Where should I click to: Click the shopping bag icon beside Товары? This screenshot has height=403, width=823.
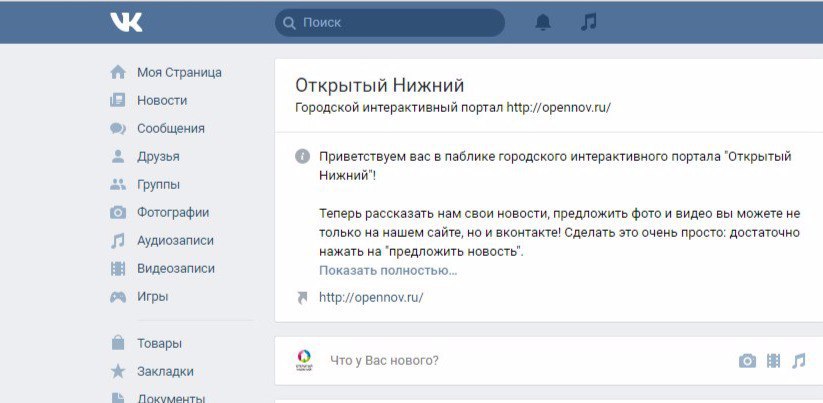[x=118, y=343]
